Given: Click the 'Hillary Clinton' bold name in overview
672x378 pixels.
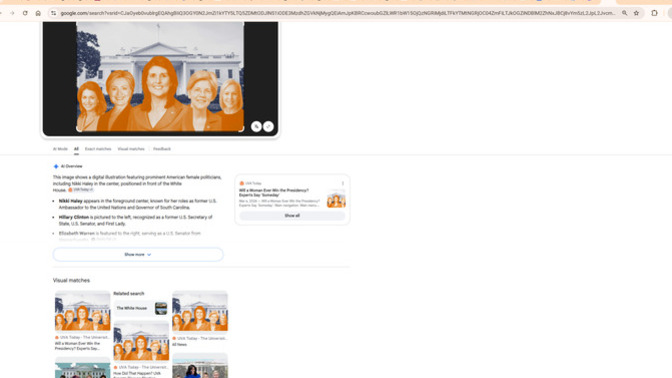Looking at the screenshot, I should [74, 217].
